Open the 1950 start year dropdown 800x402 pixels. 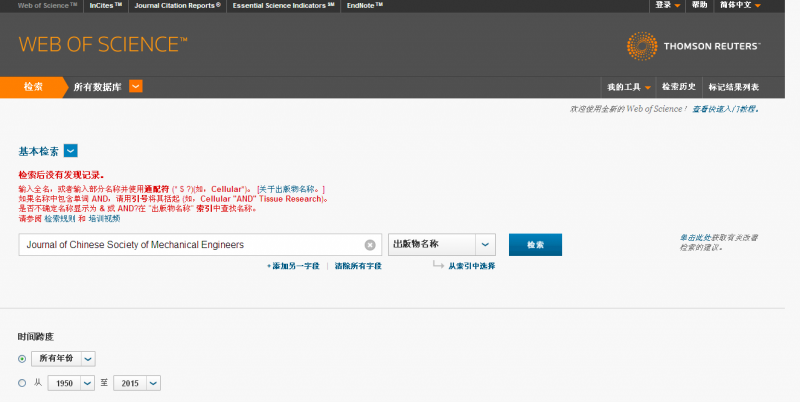pos(71,383)
